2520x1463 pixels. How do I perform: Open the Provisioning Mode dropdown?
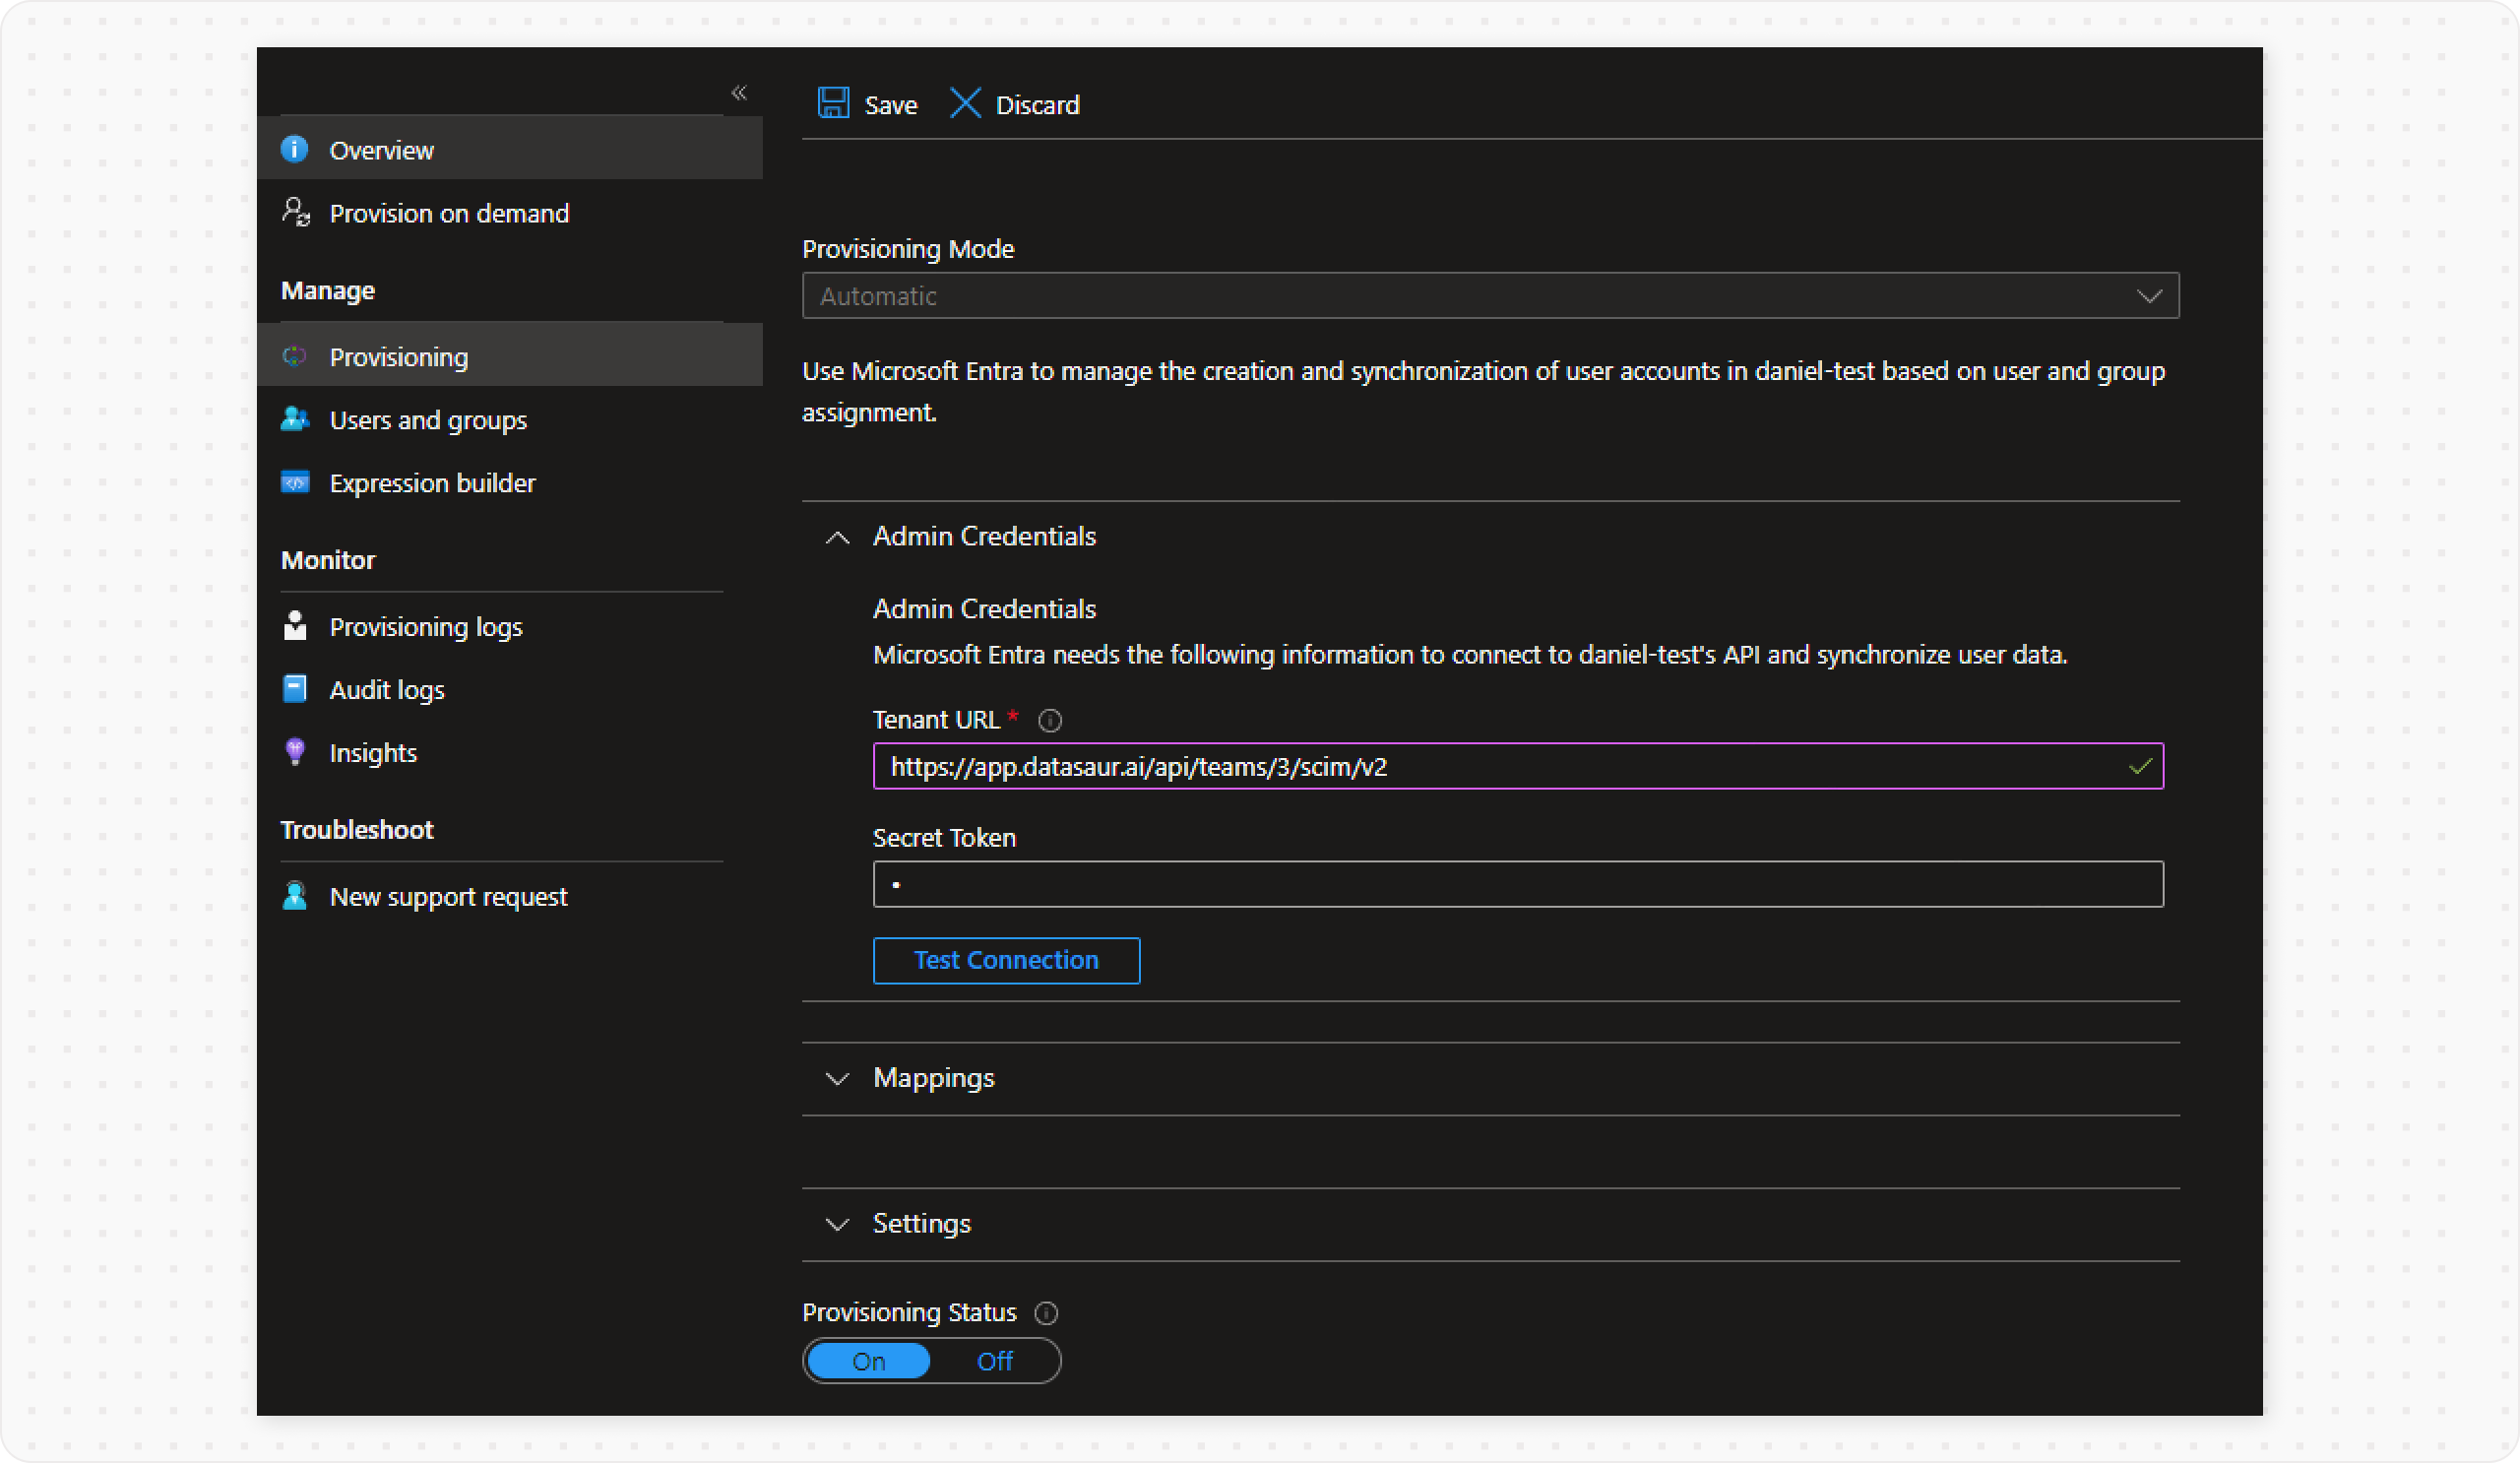(1490, 296)
